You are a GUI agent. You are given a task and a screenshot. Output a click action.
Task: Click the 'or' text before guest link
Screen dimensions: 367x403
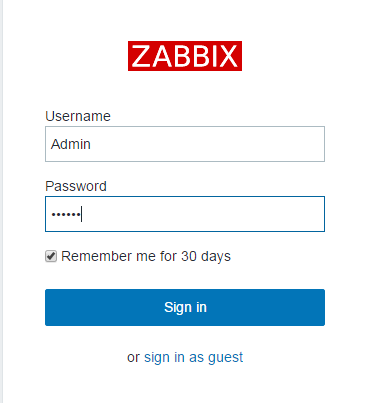point(133,357)
